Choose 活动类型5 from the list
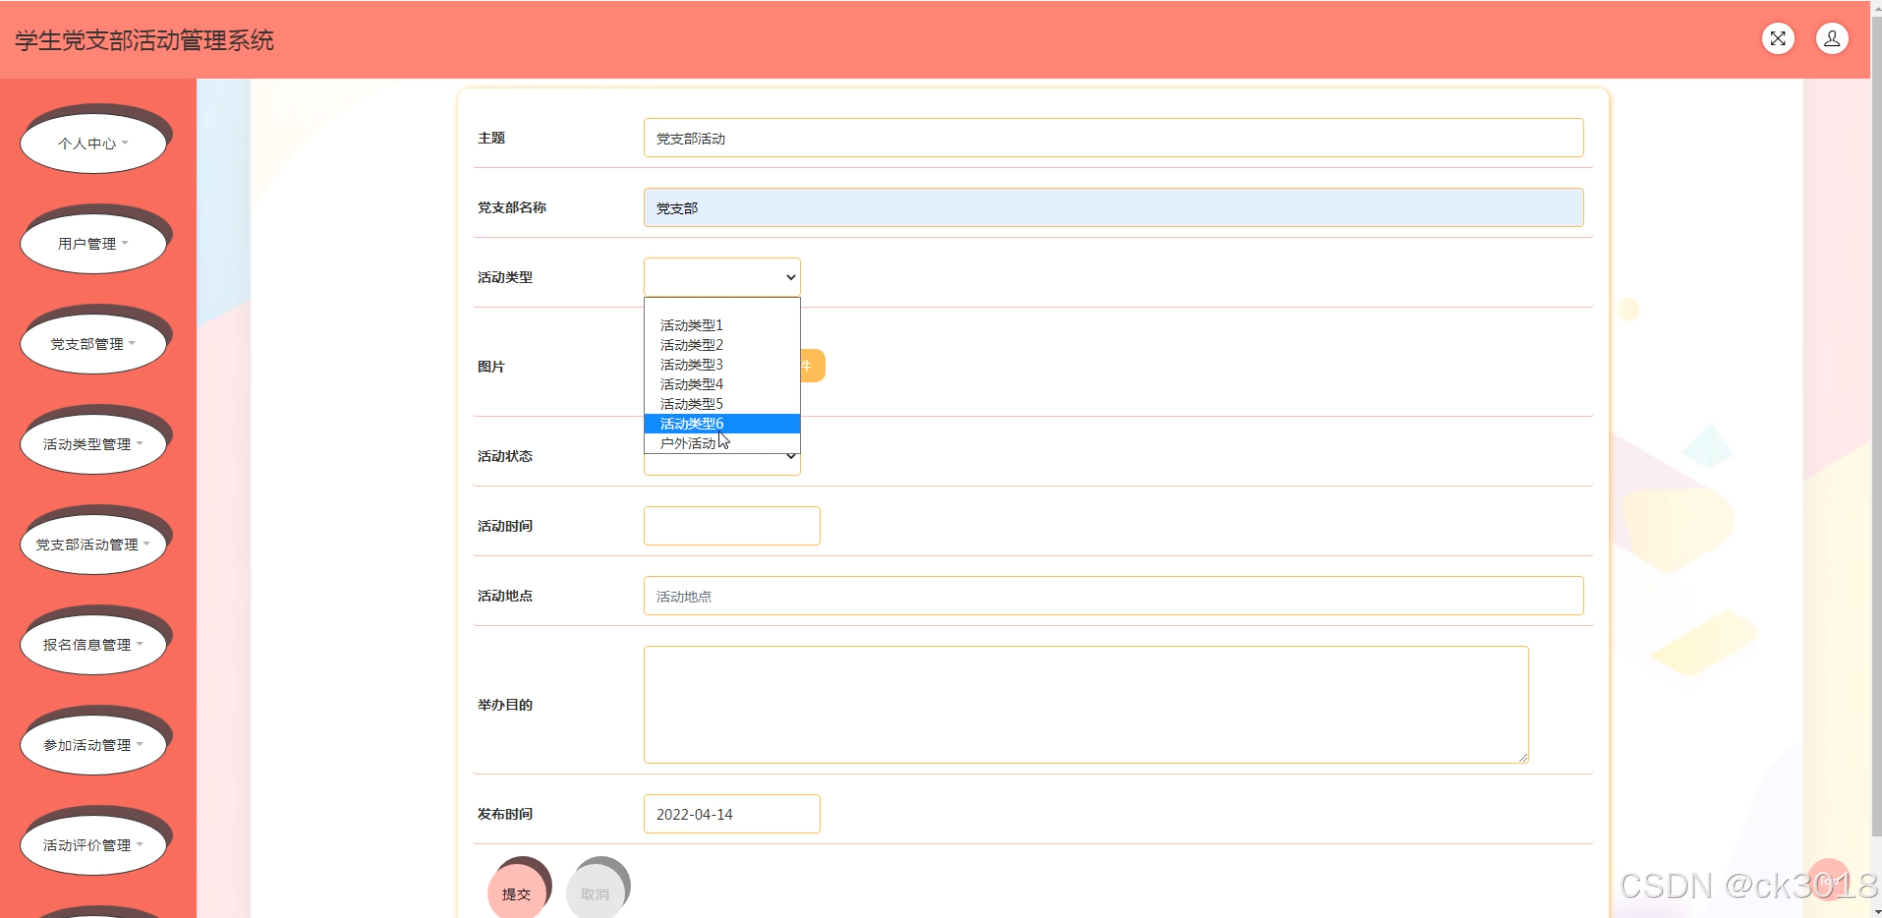Screen dimensions: 1882x918 (722, 404)
